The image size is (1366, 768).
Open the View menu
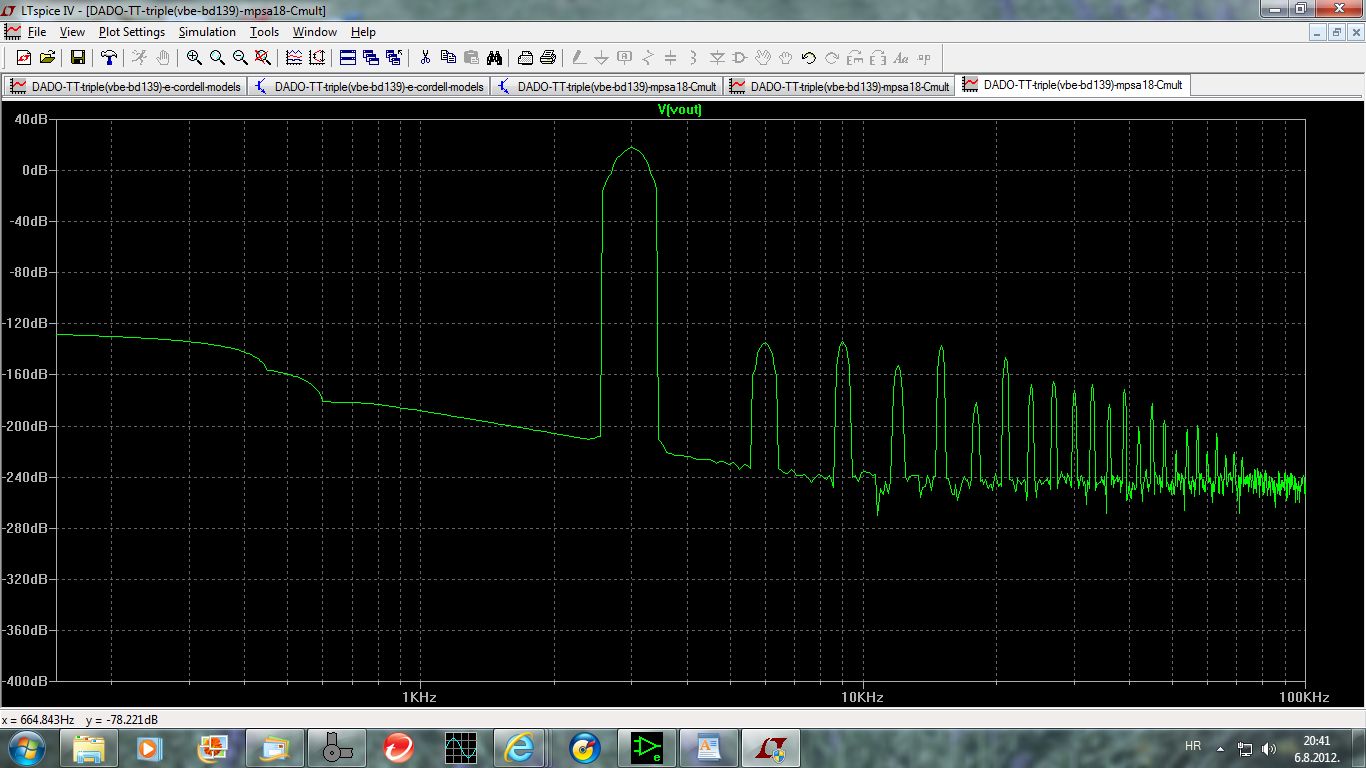pyautogui.click(x=72, y=32)
